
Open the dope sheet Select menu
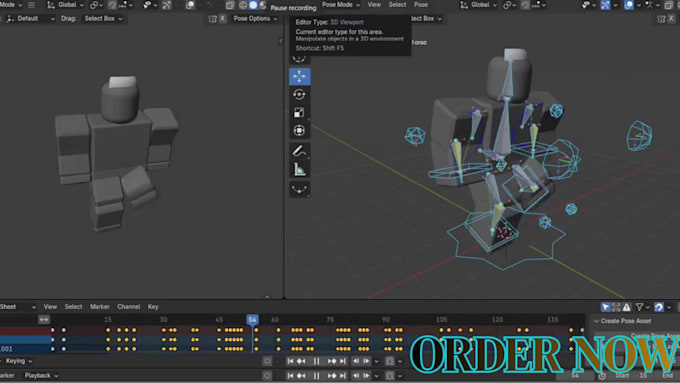[73, 307]
